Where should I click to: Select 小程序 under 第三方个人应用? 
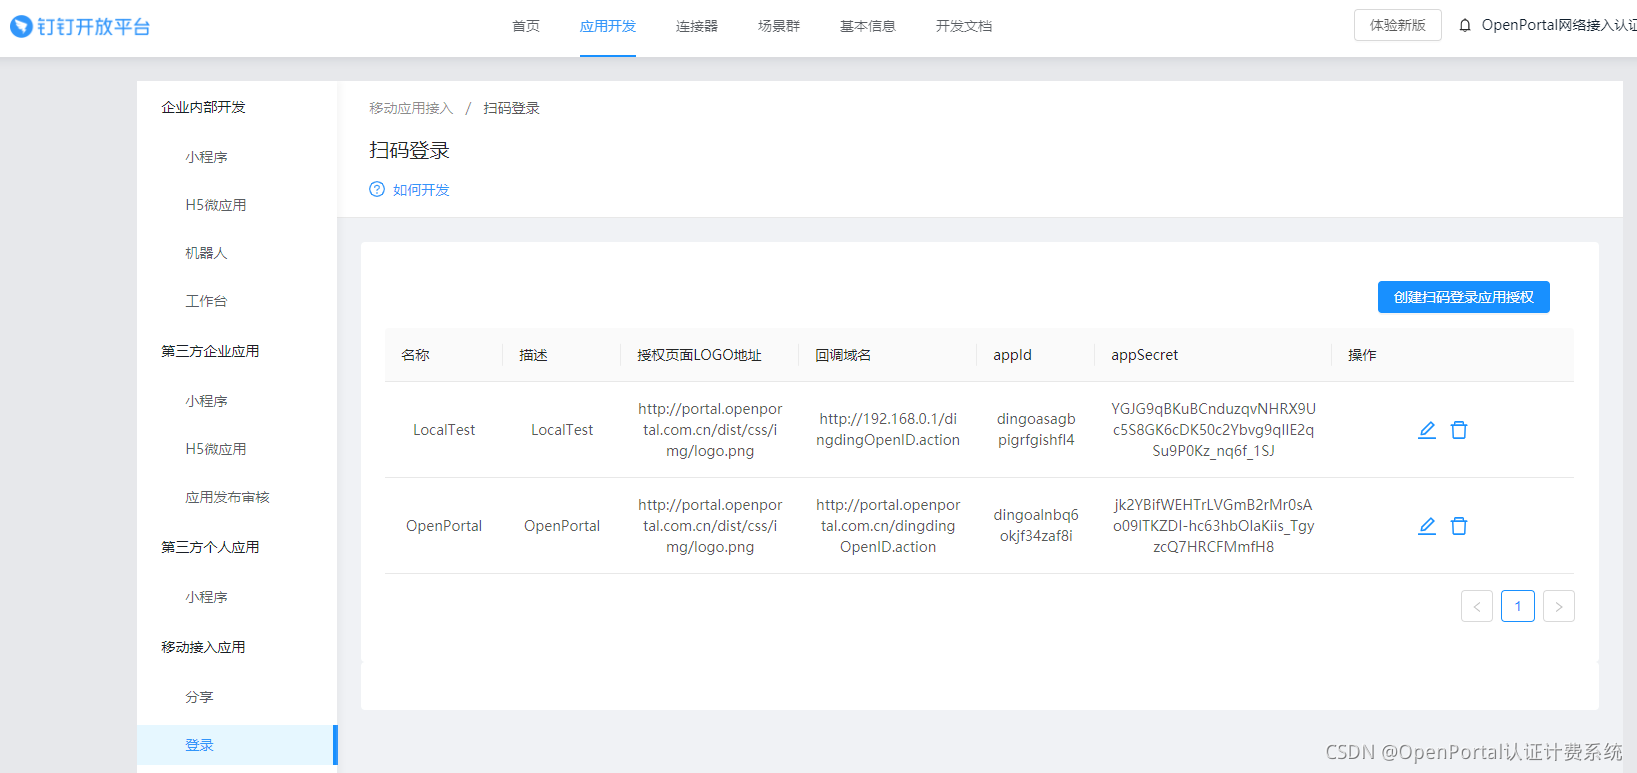tap(206, 597)
